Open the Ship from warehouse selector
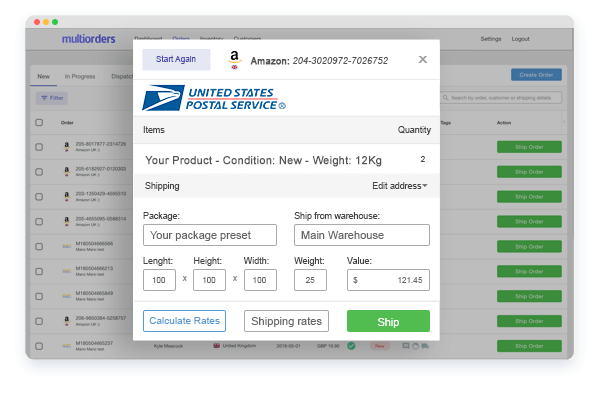 362,235
